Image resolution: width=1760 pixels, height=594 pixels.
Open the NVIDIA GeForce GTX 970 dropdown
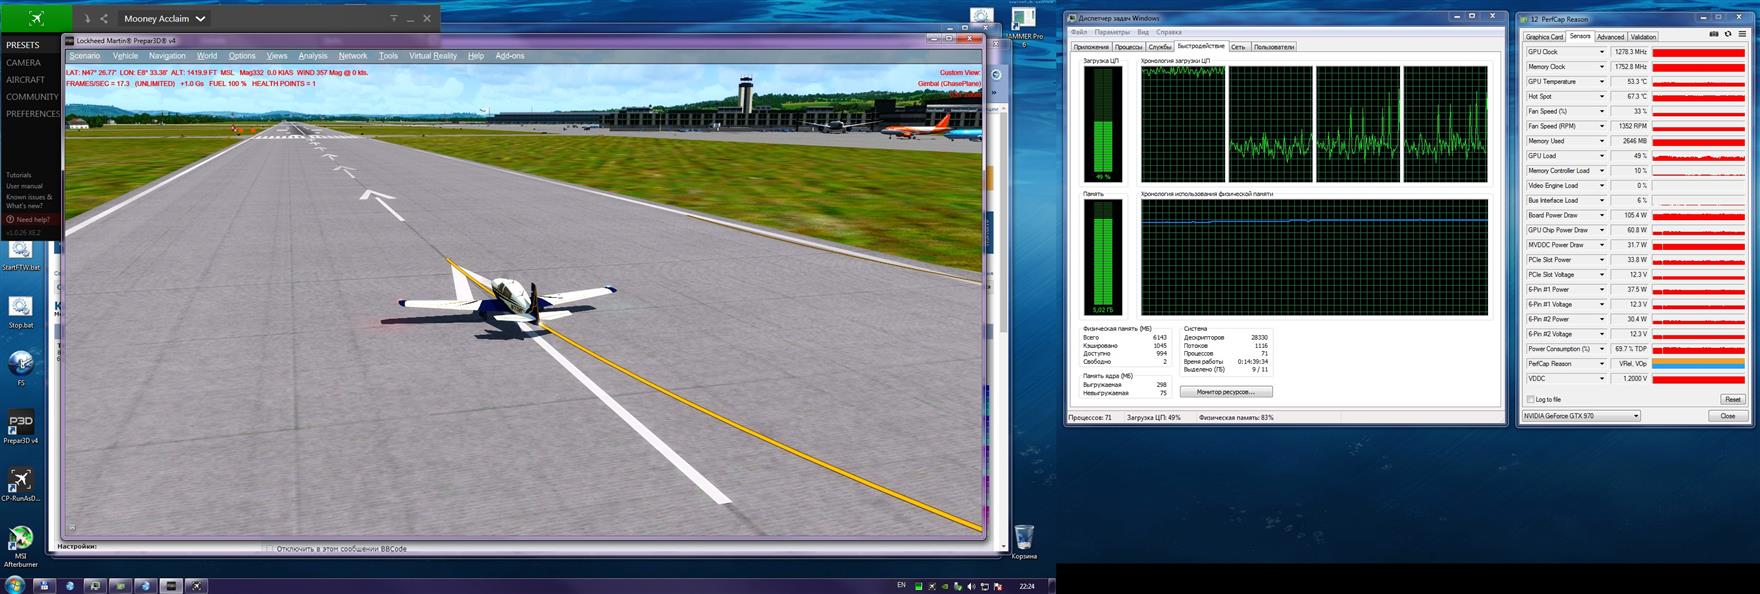1582,416
